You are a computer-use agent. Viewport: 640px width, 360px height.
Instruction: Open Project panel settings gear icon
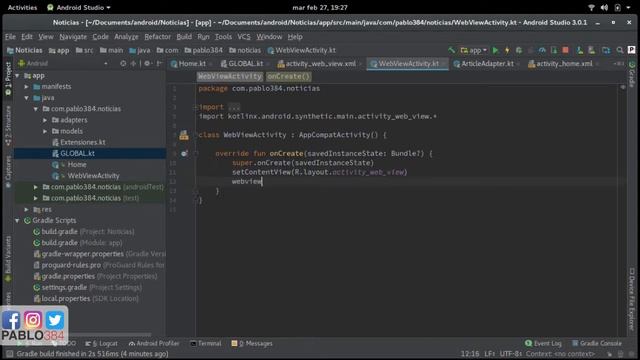point(147,64)
